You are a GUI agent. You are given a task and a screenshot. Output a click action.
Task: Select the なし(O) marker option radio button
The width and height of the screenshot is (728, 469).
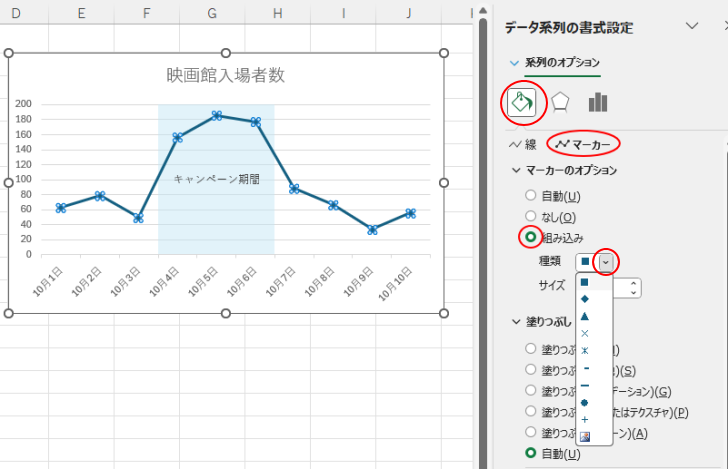tap(531, 216)
